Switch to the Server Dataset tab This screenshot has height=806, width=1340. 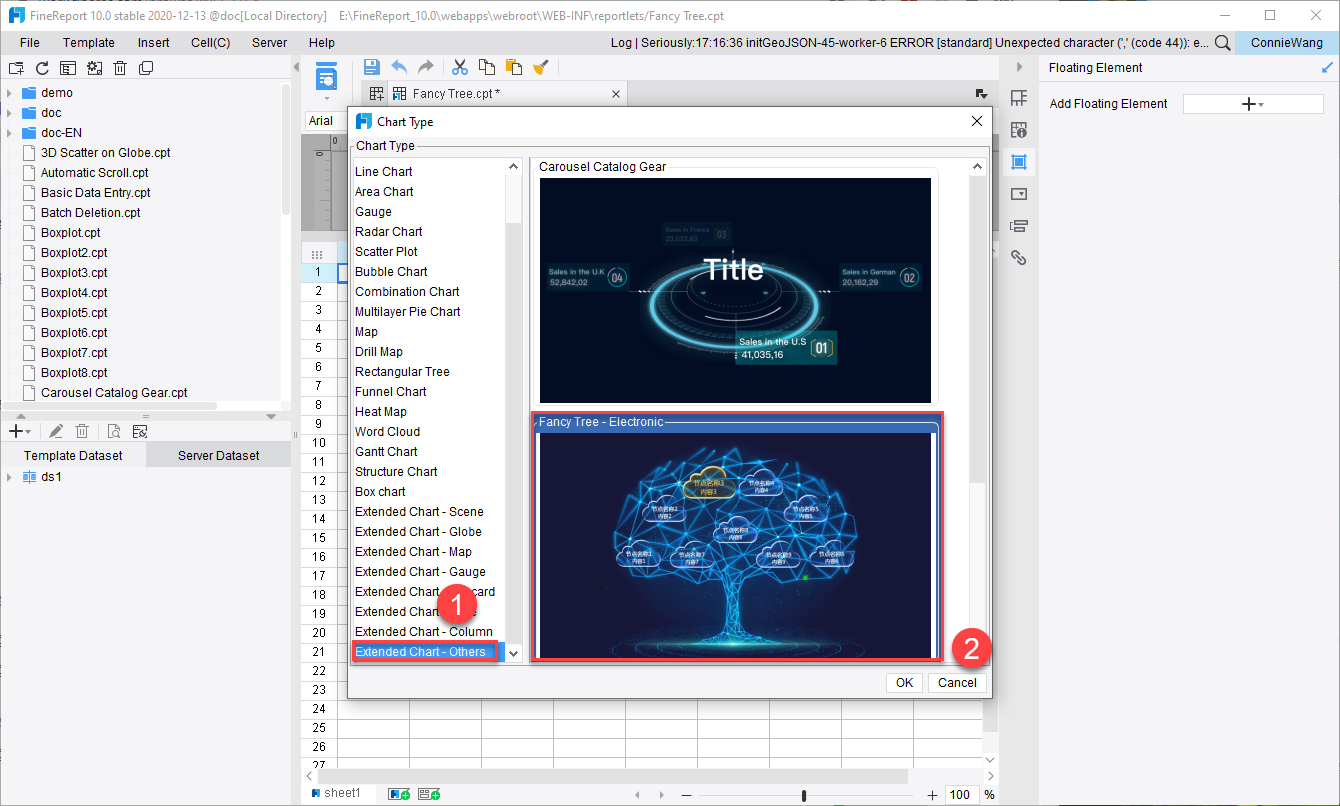pyautogui.click(x=218, y=455)
